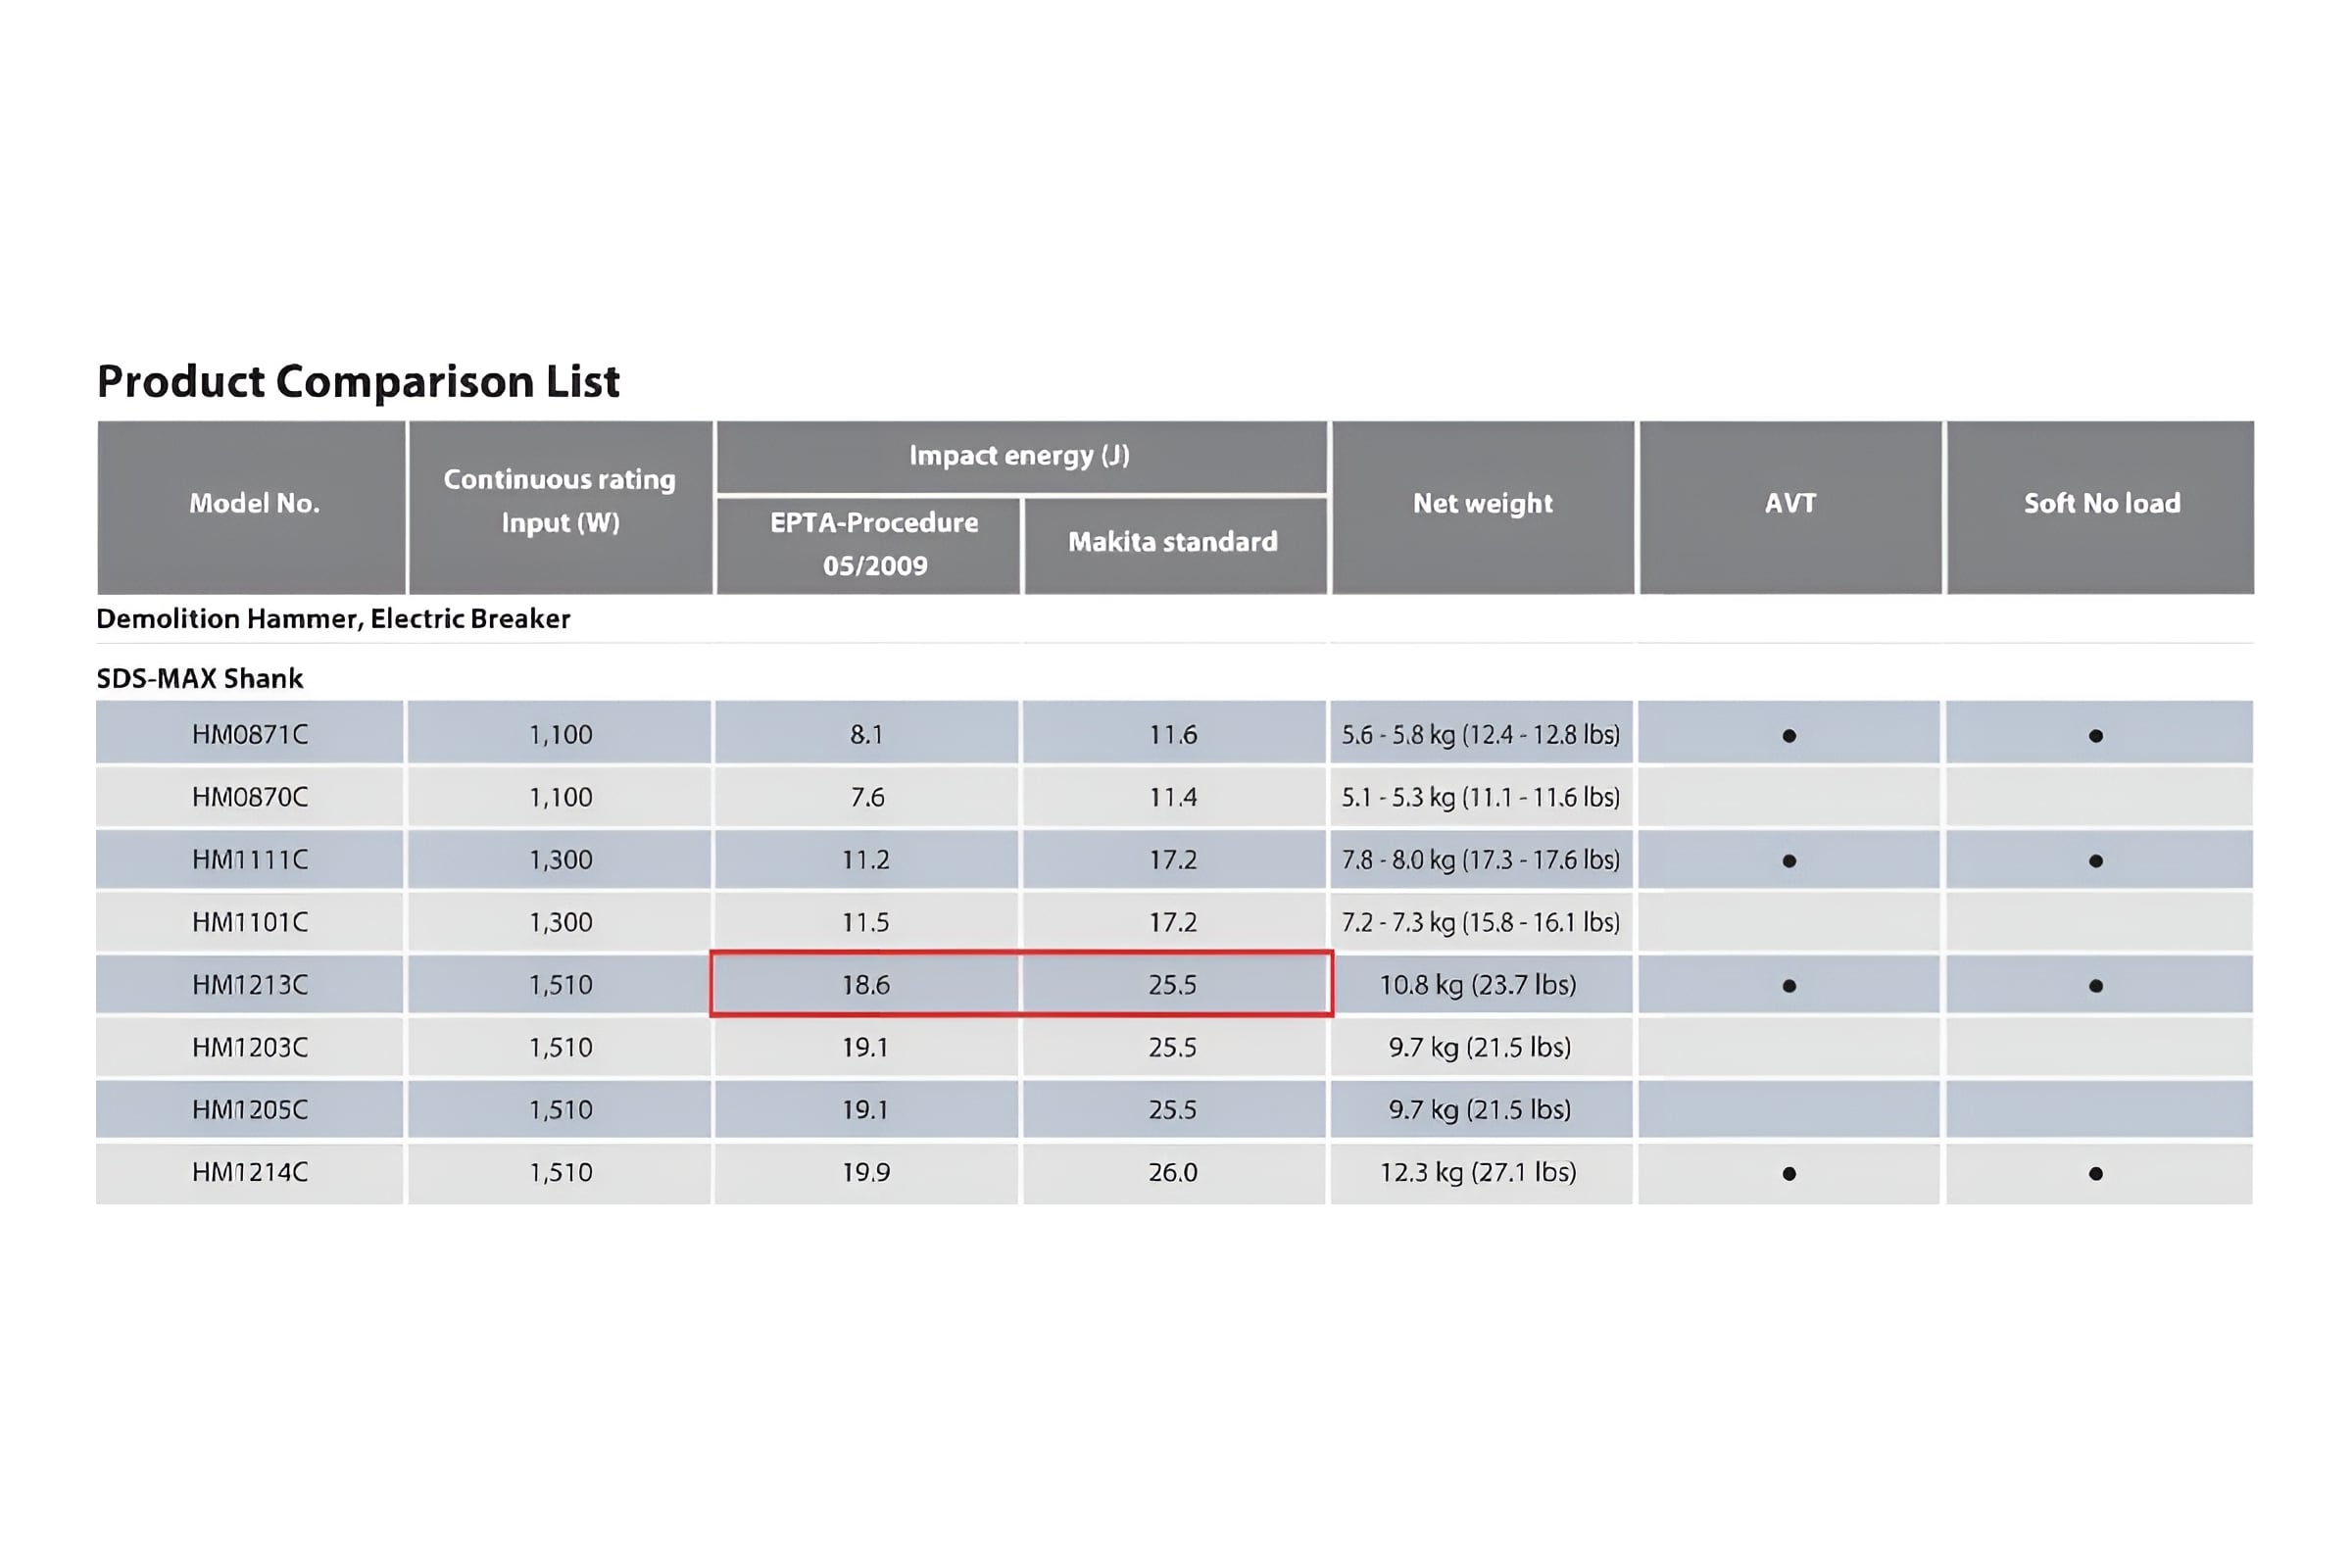Click the Impact energy (J) column header
Image resolution: width=2352 pixels, height=1568 pixels.
point(1021,456)
